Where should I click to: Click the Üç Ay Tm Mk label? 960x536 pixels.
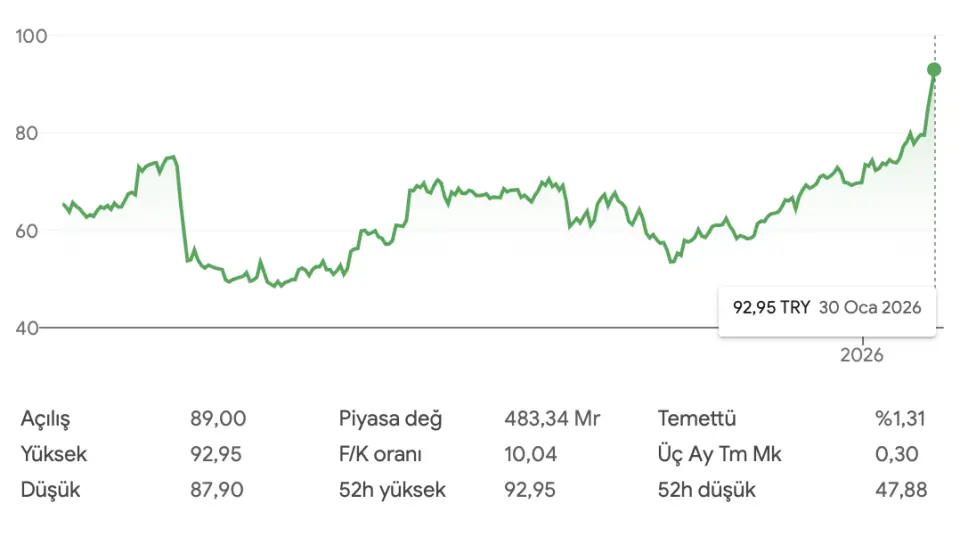point(720,454)
